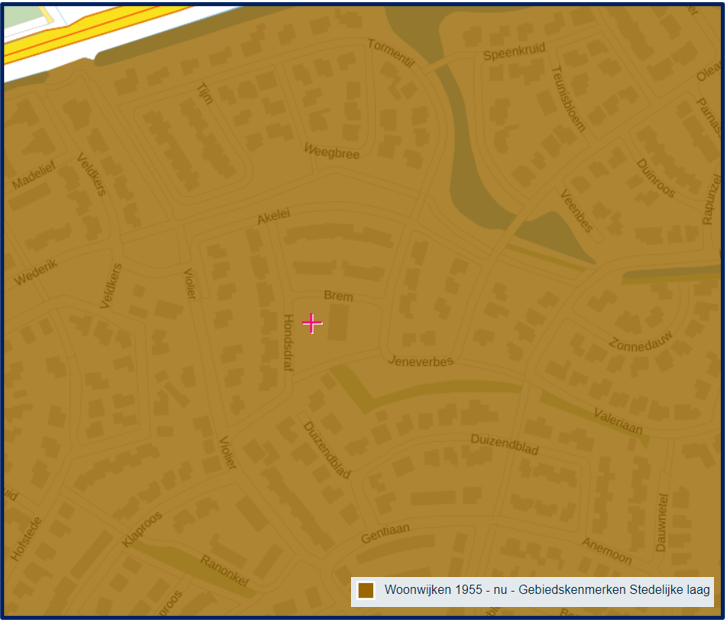Viewport: 727px width, 622px height.
Task: Click the pink crosshair marker on the map
Action: coord(312,323)
